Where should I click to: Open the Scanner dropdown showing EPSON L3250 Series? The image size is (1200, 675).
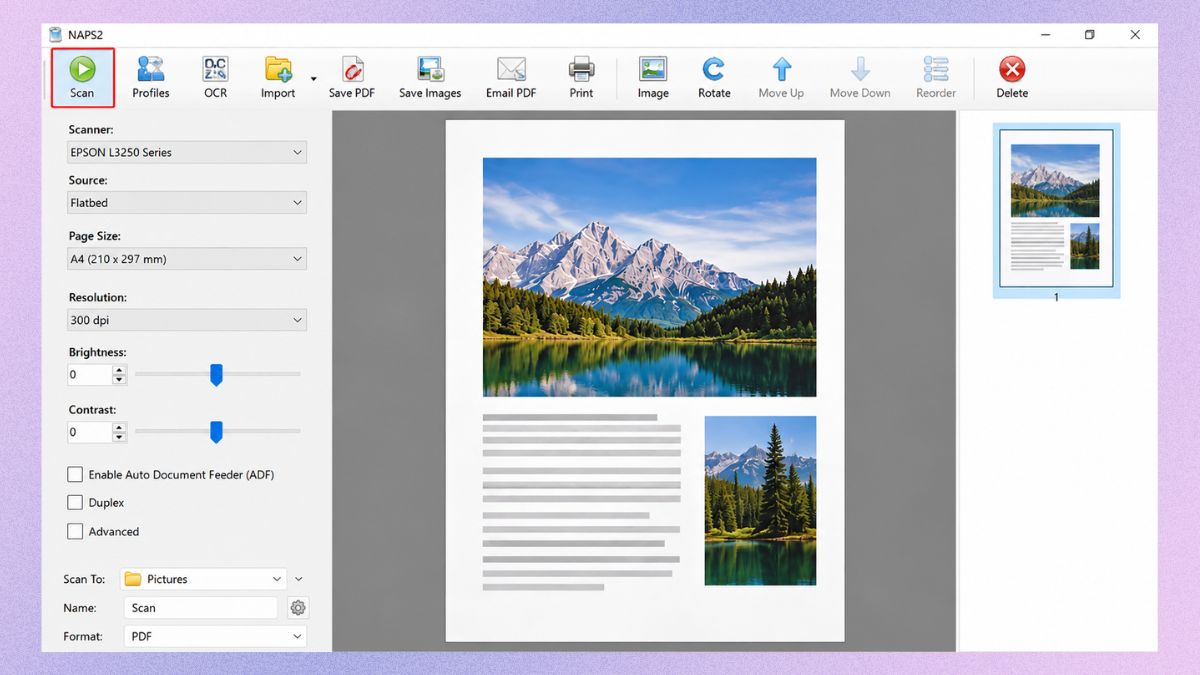click(x=187, y=152)
